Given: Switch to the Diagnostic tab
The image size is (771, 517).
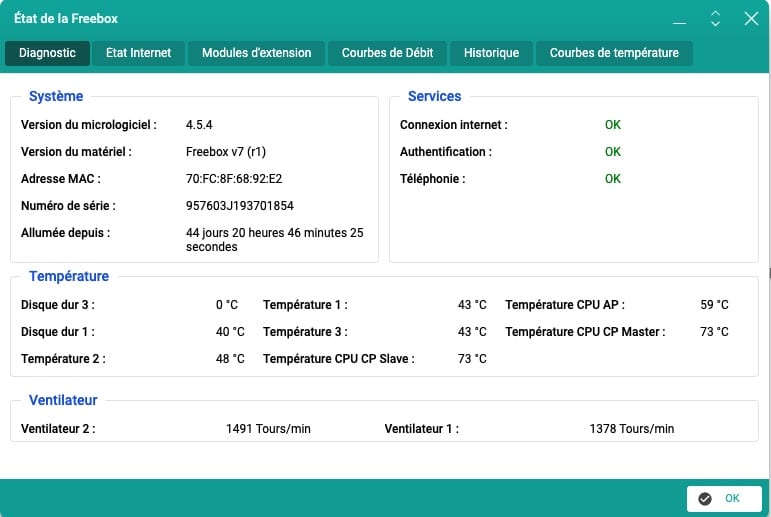Looking at the screenshot, I should point(47,53).
